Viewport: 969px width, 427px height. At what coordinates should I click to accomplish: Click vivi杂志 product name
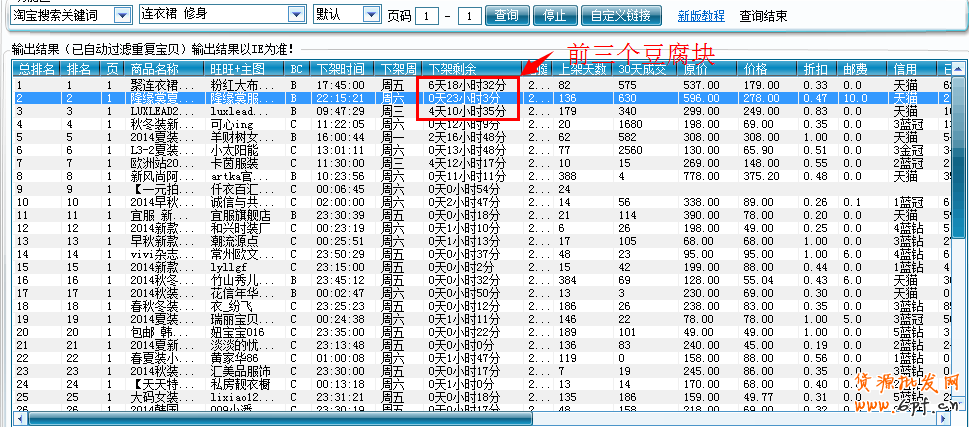[x=163, y=254]
